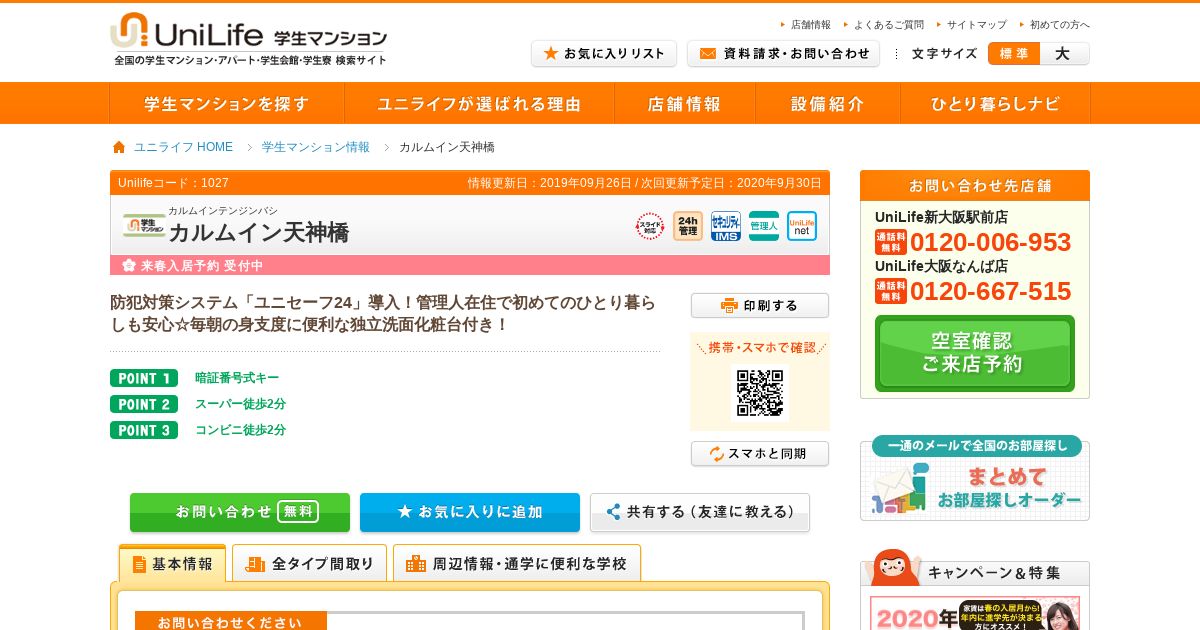The width and height of the screenshot is (1200, 630).
Task: Click UniLife大阪なんば店 store name
Action: pyautogui.click(x=941, y=266)
